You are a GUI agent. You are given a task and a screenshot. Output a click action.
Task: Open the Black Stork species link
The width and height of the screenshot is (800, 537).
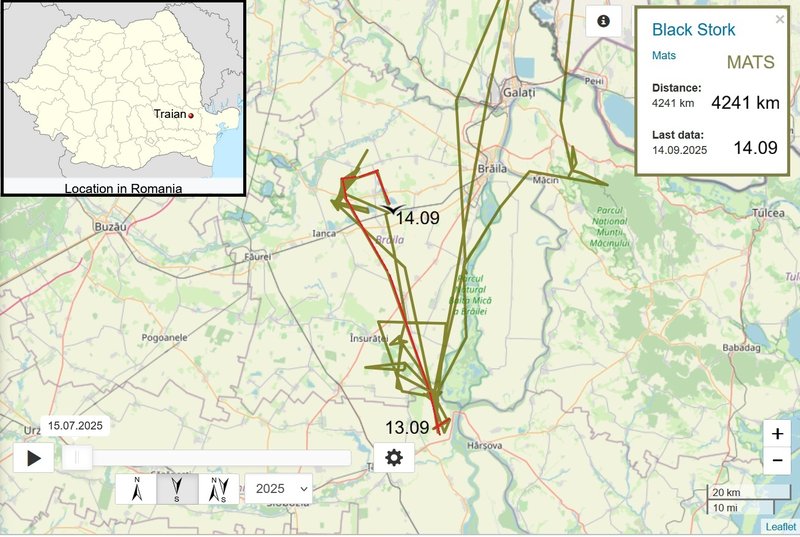pos(693,30)
